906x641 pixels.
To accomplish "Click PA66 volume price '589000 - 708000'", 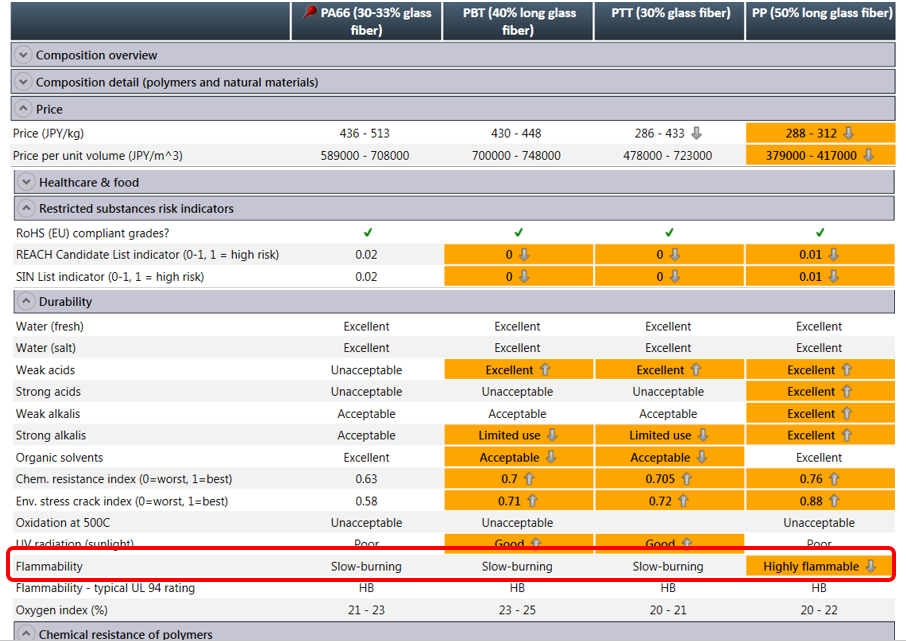I will (x=365, y=155).
